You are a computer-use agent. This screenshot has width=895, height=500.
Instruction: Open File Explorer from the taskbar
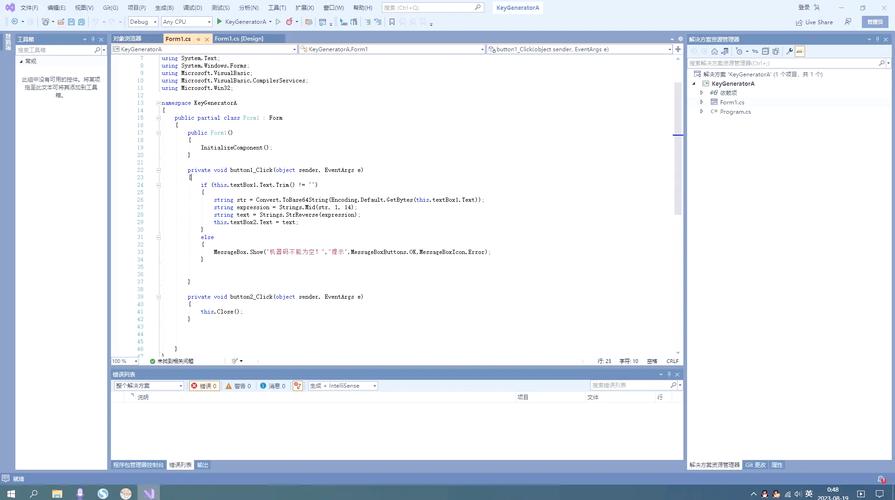click(x=57, y=493)
